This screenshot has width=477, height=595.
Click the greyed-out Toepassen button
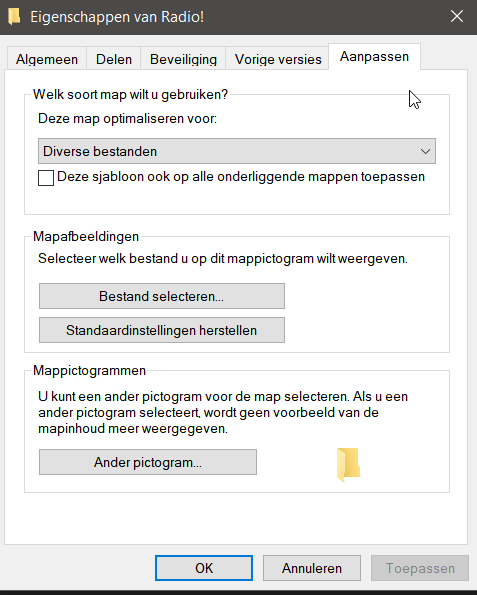pyautogui.click(x=420, y=568)
